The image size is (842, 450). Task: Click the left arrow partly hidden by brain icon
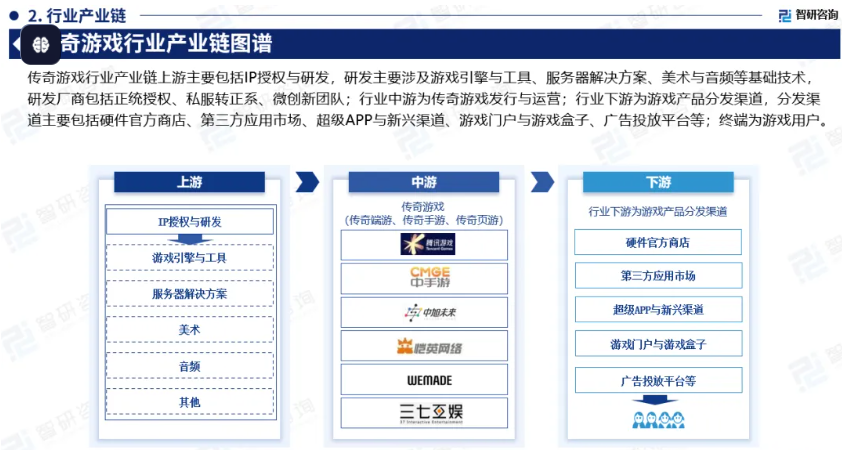pos(16,45)
